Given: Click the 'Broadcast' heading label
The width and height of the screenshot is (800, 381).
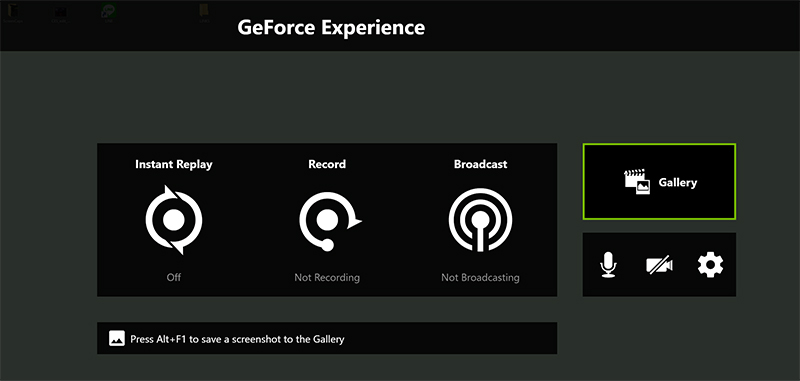Looking at the screenshot, I should click(x=481, y=164).
